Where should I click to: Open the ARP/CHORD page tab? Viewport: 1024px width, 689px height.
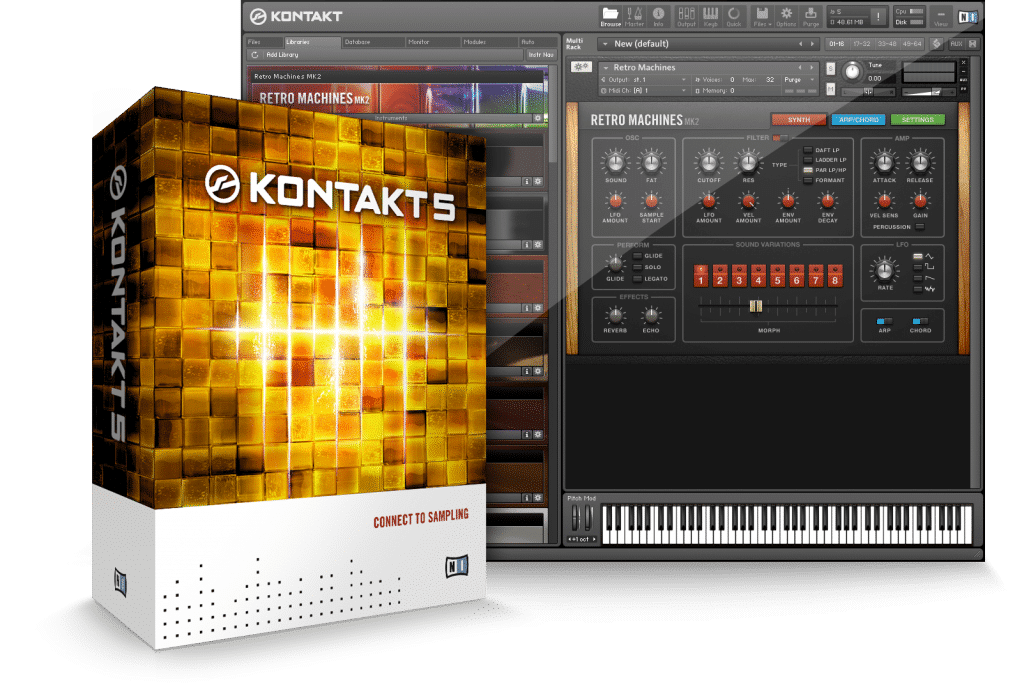(x=859, y=120)
